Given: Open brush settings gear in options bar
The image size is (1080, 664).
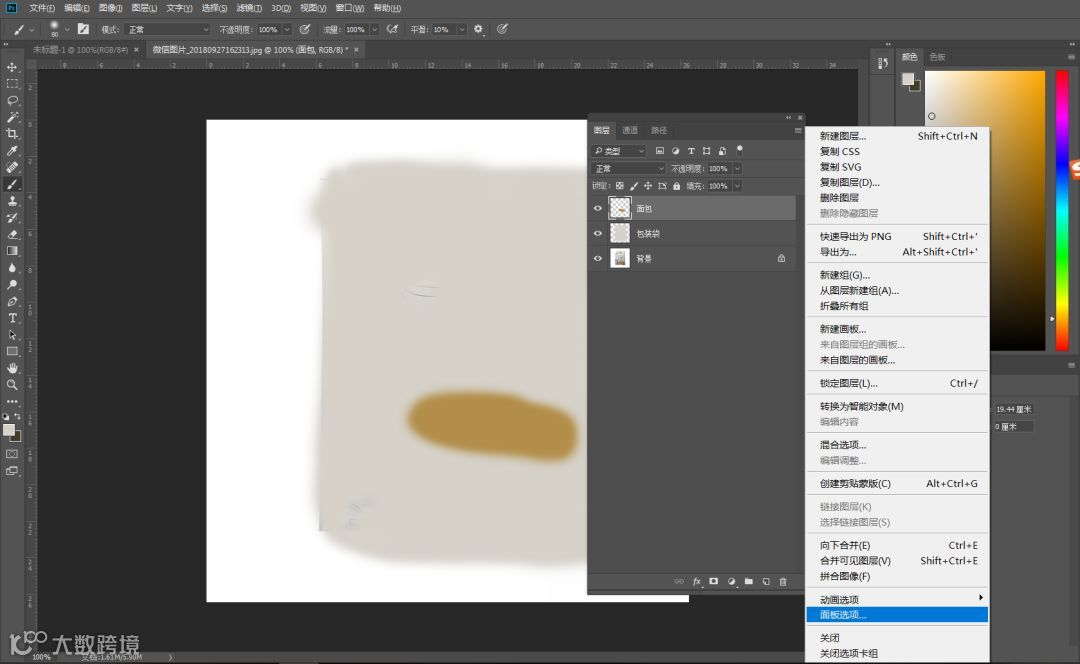Looking at the screenshot, I should [x=478, y=29].
